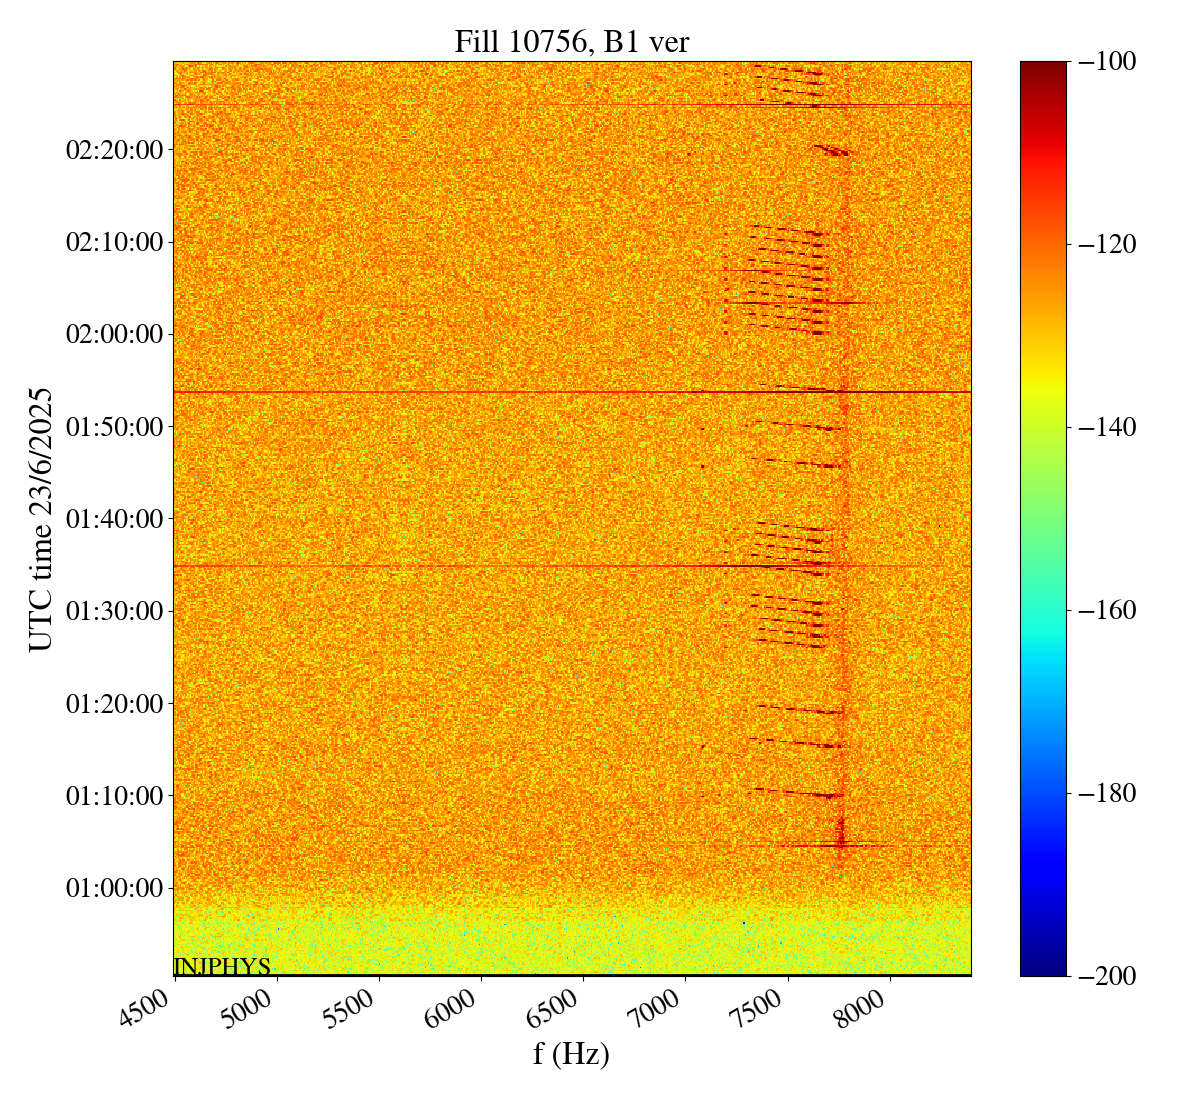Select the INJPHYS annotation text
The image size is (1200, 1100).
tap(222, 966)
